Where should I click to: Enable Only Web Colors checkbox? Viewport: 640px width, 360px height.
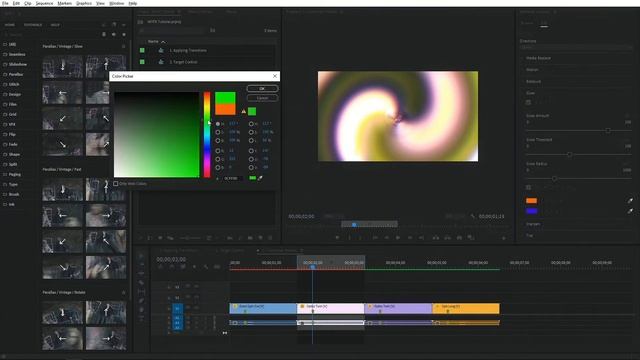(116, 184)
